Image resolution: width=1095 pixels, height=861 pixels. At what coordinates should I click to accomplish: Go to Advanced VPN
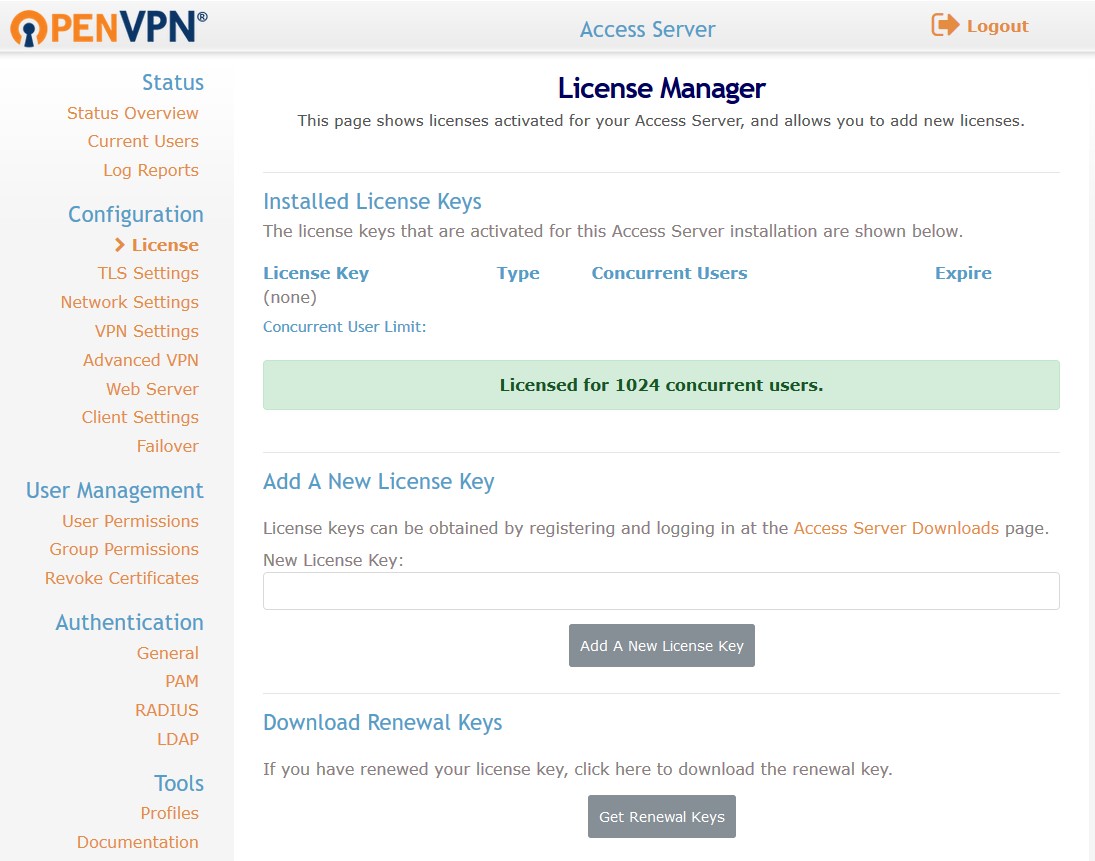pyautogui.click(x=141, y=360)
